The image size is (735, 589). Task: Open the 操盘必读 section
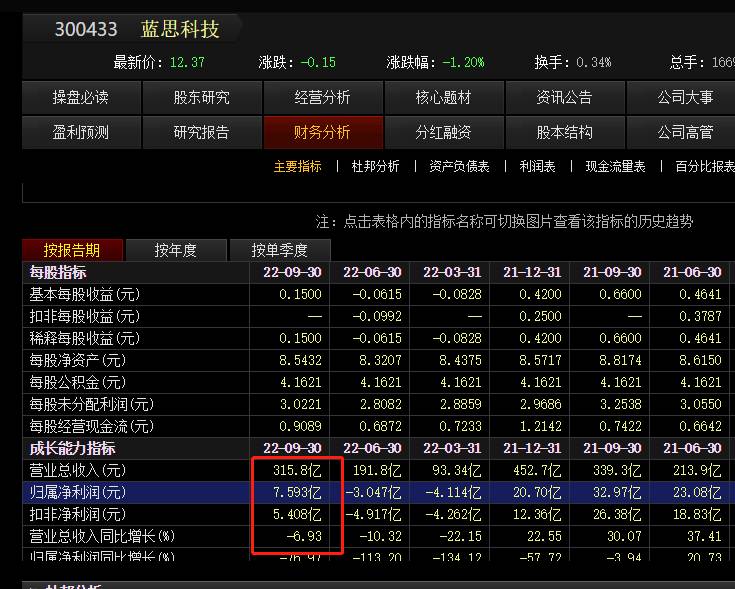point(81,97)
